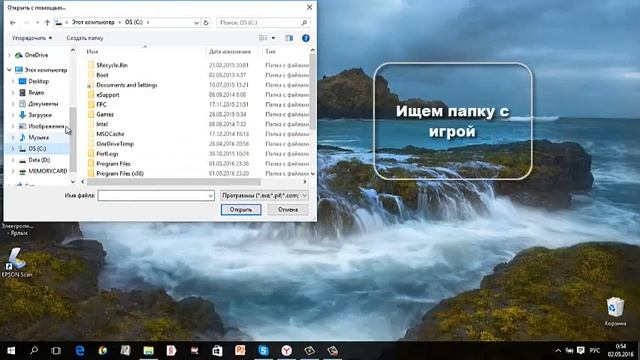Go up one folder level arrow
The width and height of the screenshot is (640, 360).
pyautogui.click(x=47, y=22)
